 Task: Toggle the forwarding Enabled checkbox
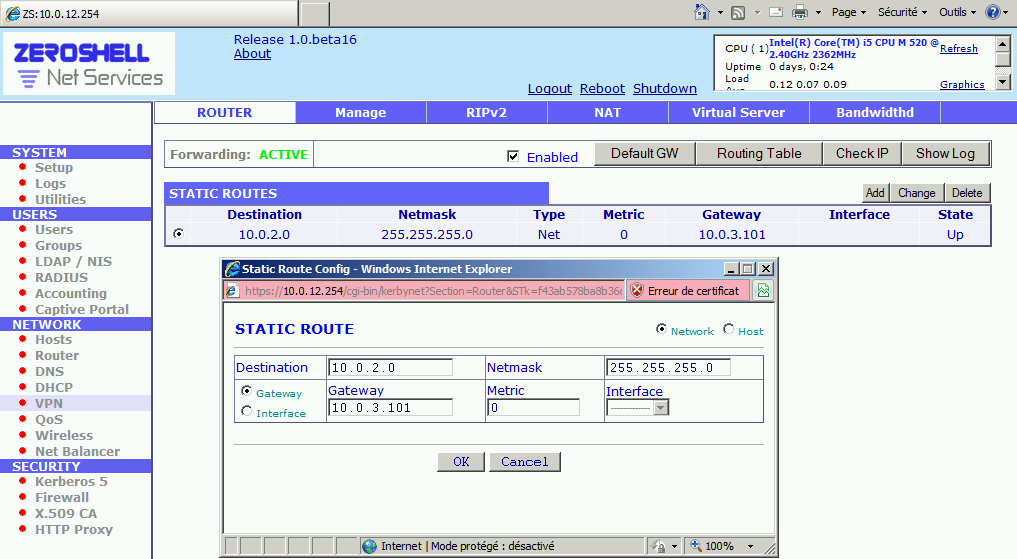pos(513,156)
